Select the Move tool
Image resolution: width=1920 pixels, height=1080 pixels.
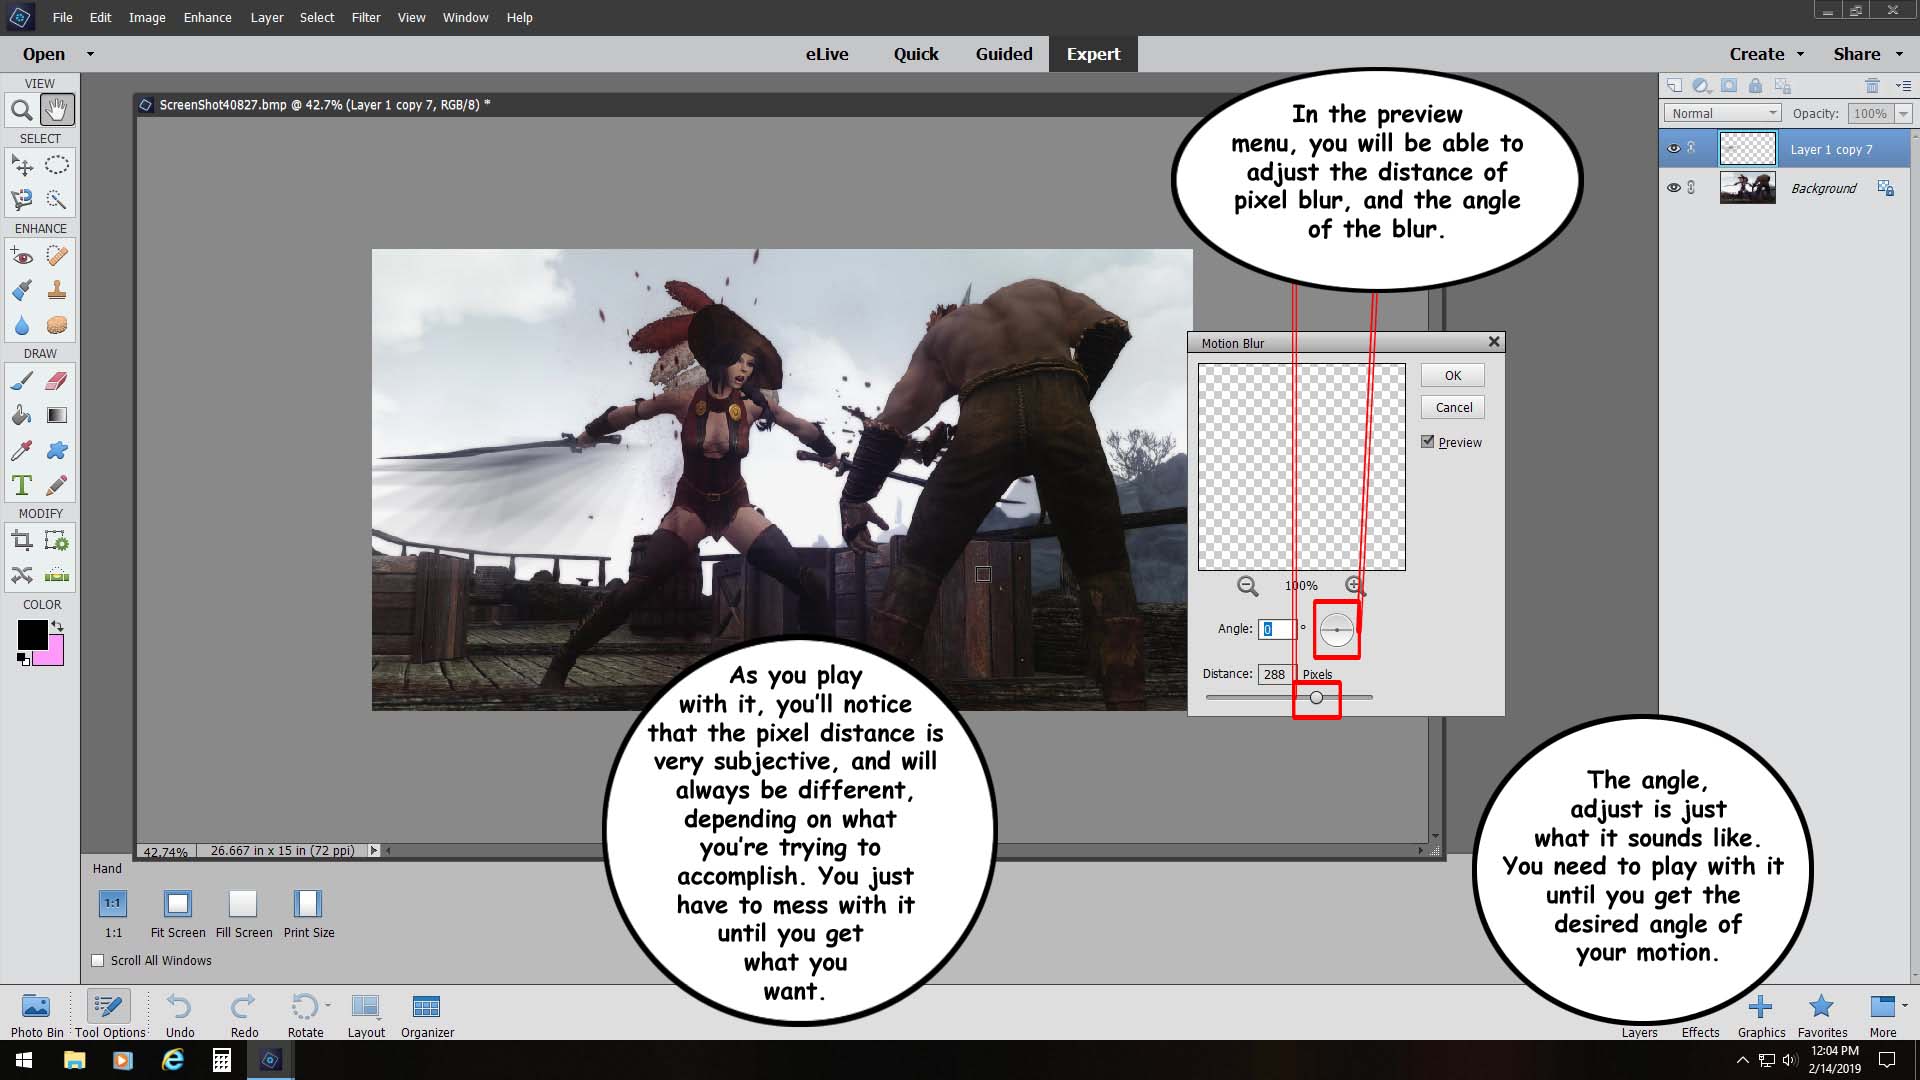pos(21,165)
